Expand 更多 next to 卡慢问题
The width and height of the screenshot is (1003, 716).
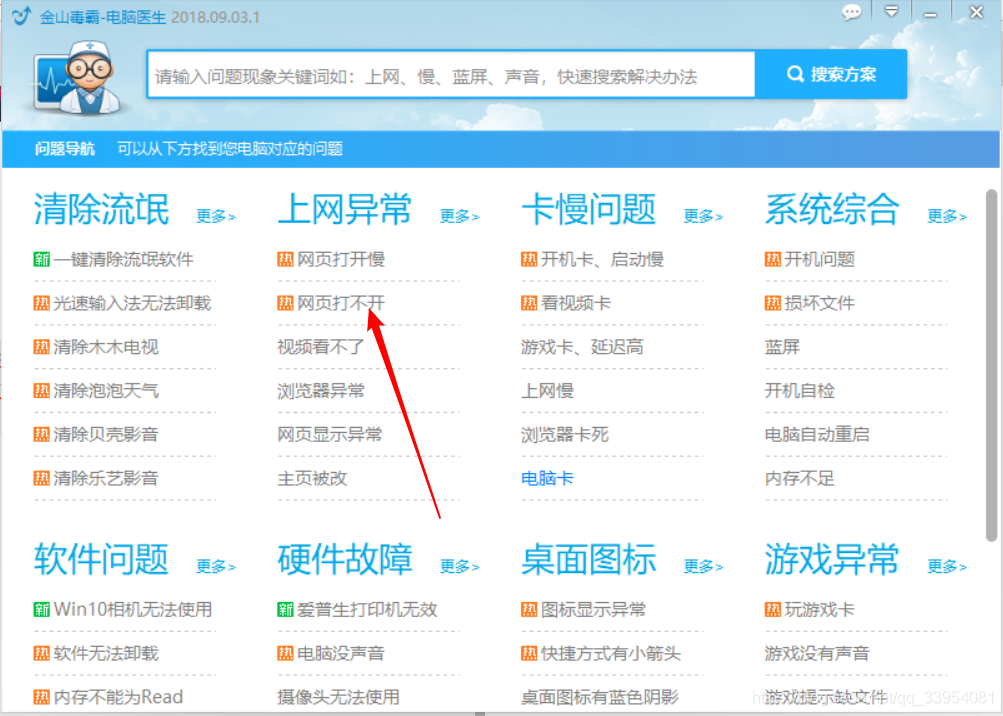point(703,216)
